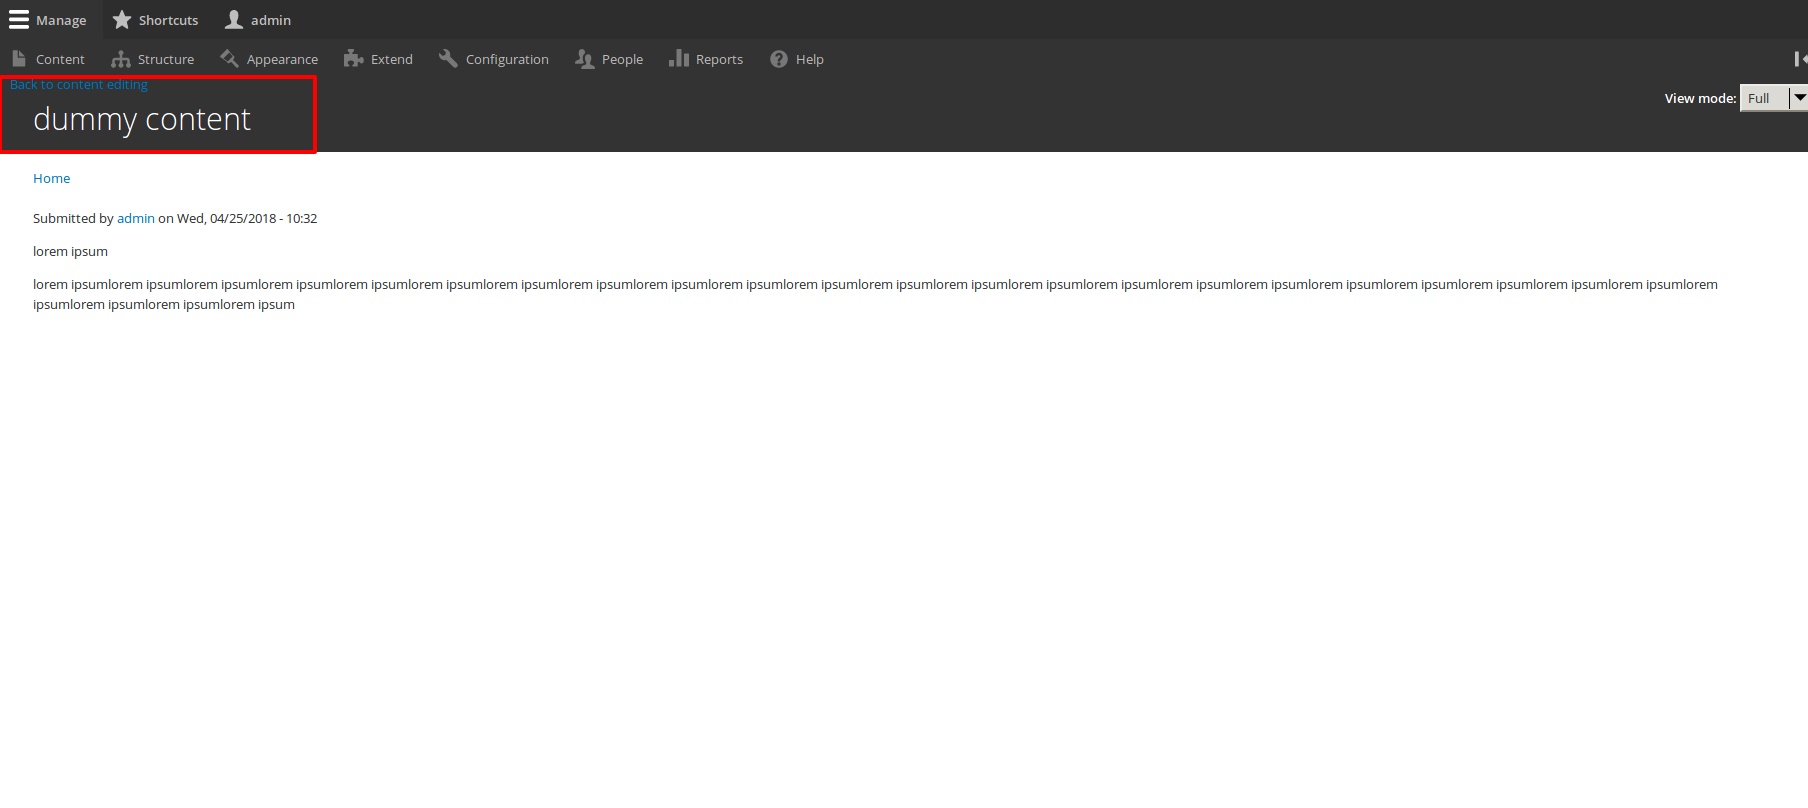Click the Content page icon

pos(19,59)
